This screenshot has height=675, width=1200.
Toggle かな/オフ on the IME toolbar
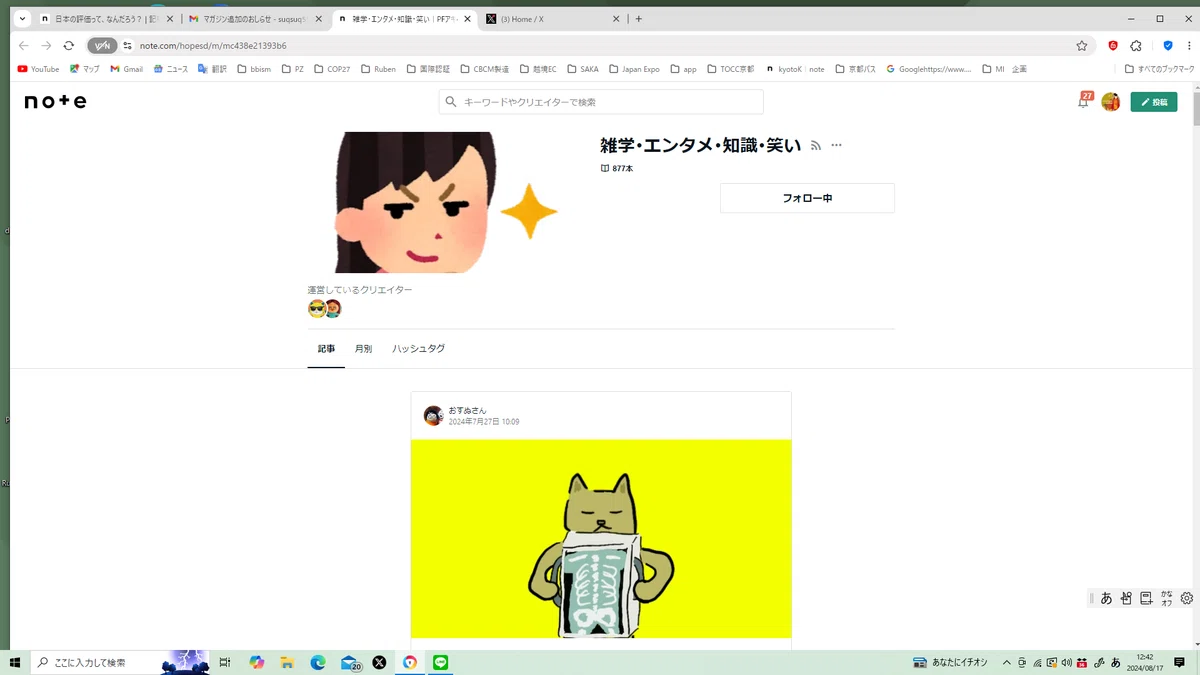coord(1166,598)
